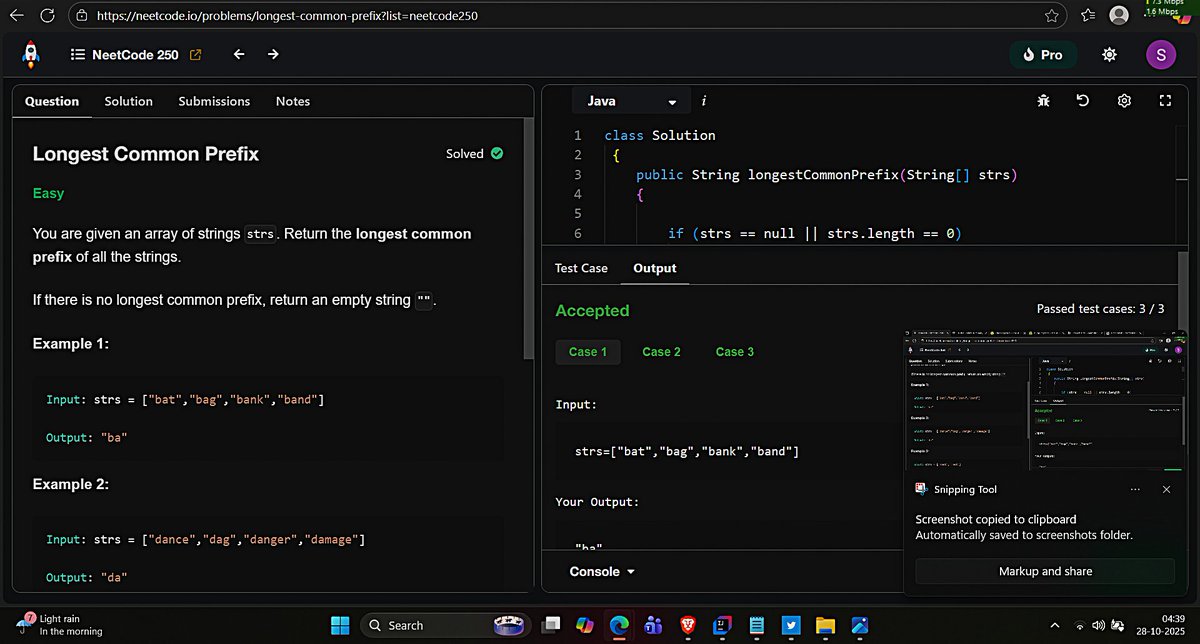Open the Pro subscription button

click(x=1043, y=55)
